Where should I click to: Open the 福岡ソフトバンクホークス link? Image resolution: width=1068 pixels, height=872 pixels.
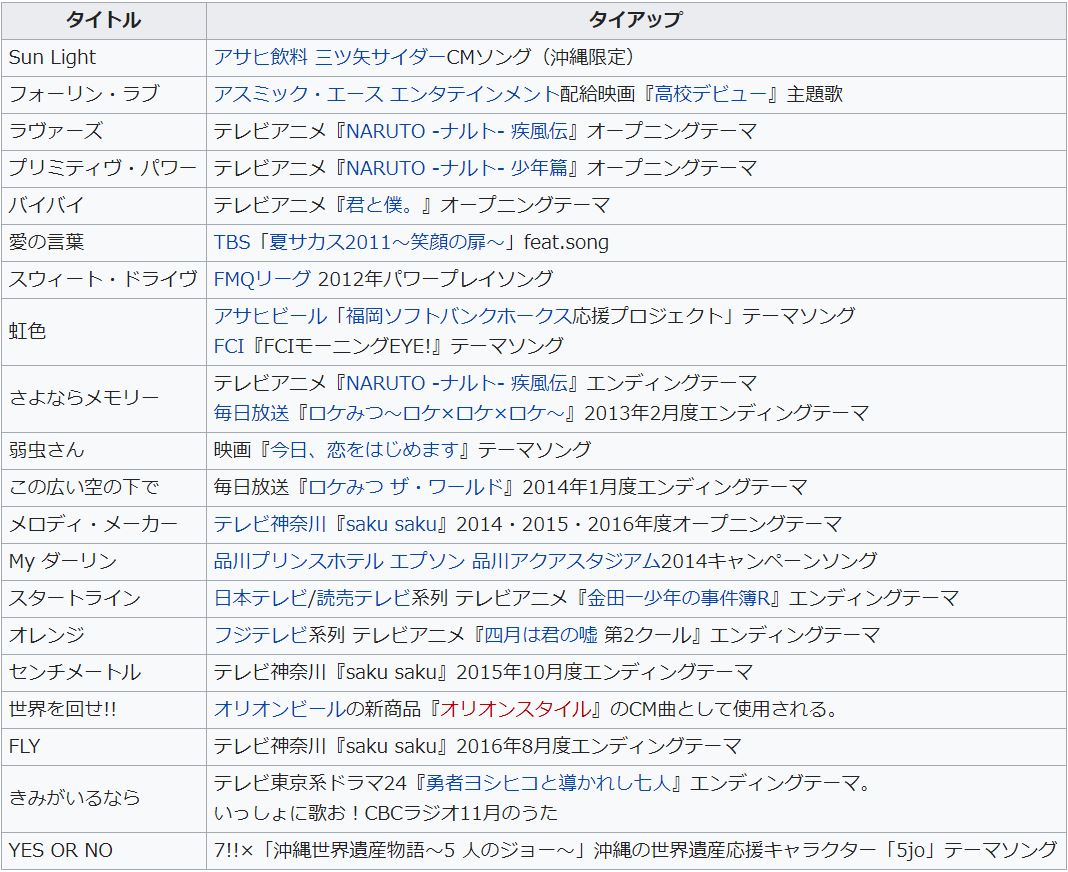(x=458, y=316)
